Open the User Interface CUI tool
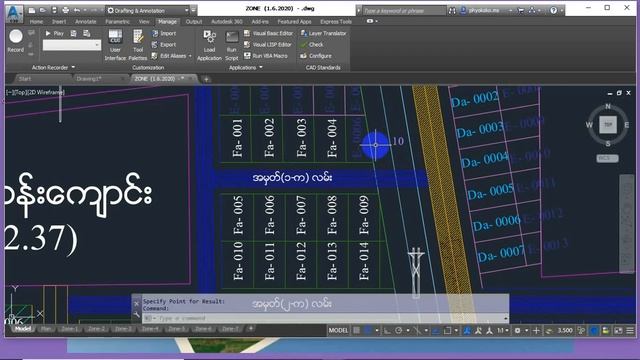Screen dimensions: 640x360 click(x=115, y=45)
